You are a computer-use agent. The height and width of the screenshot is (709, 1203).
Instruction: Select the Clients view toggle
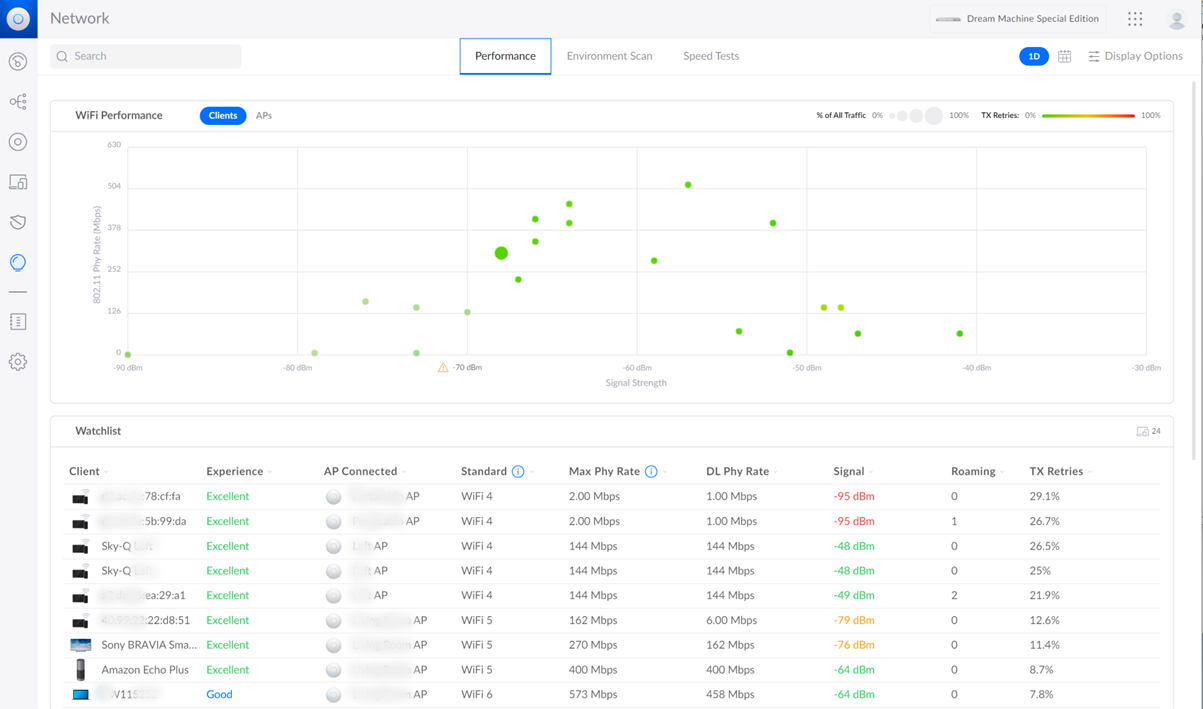click(222, 116)
